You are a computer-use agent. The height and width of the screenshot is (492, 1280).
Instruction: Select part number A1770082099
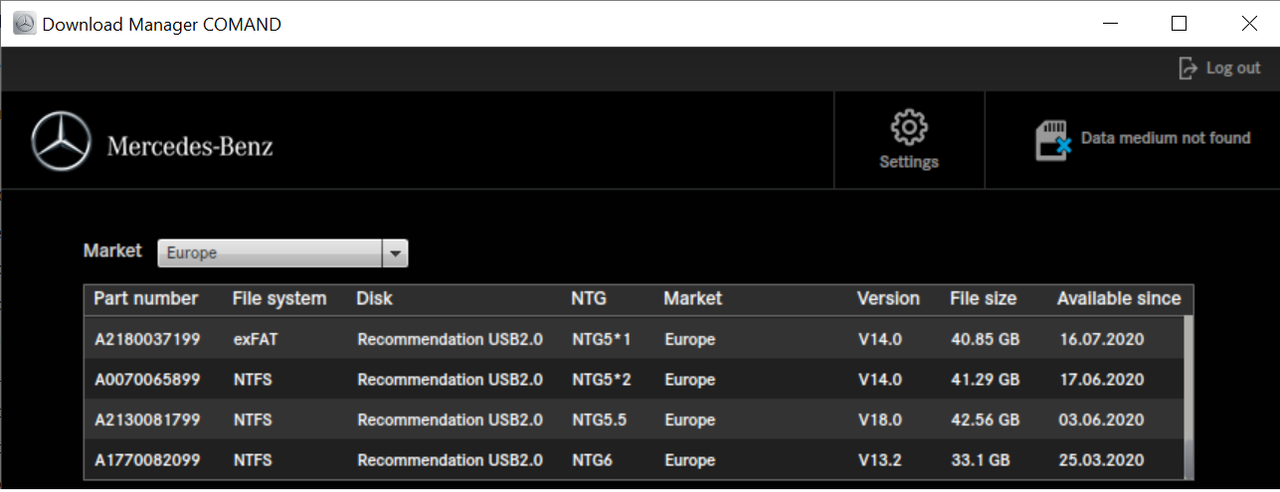147,460
